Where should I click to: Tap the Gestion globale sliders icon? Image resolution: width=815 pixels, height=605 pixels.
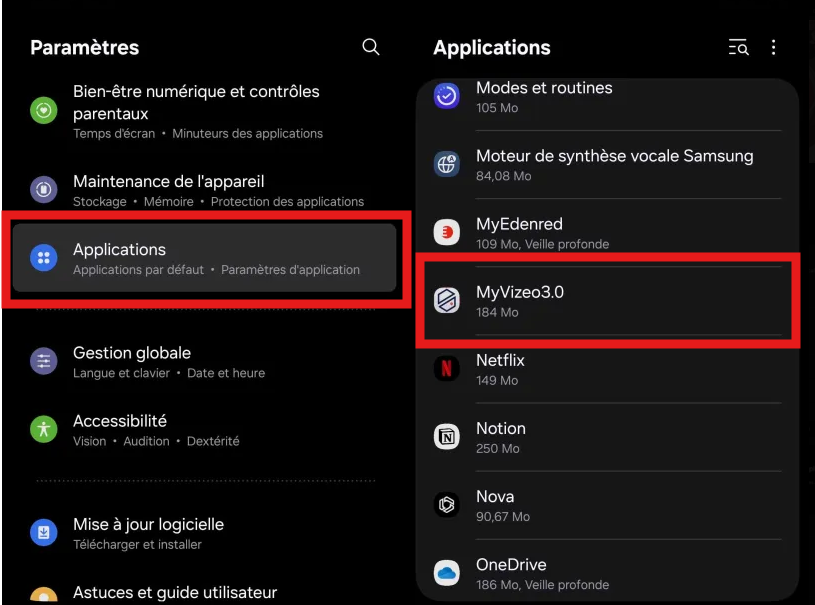click(x=44, y=361)
